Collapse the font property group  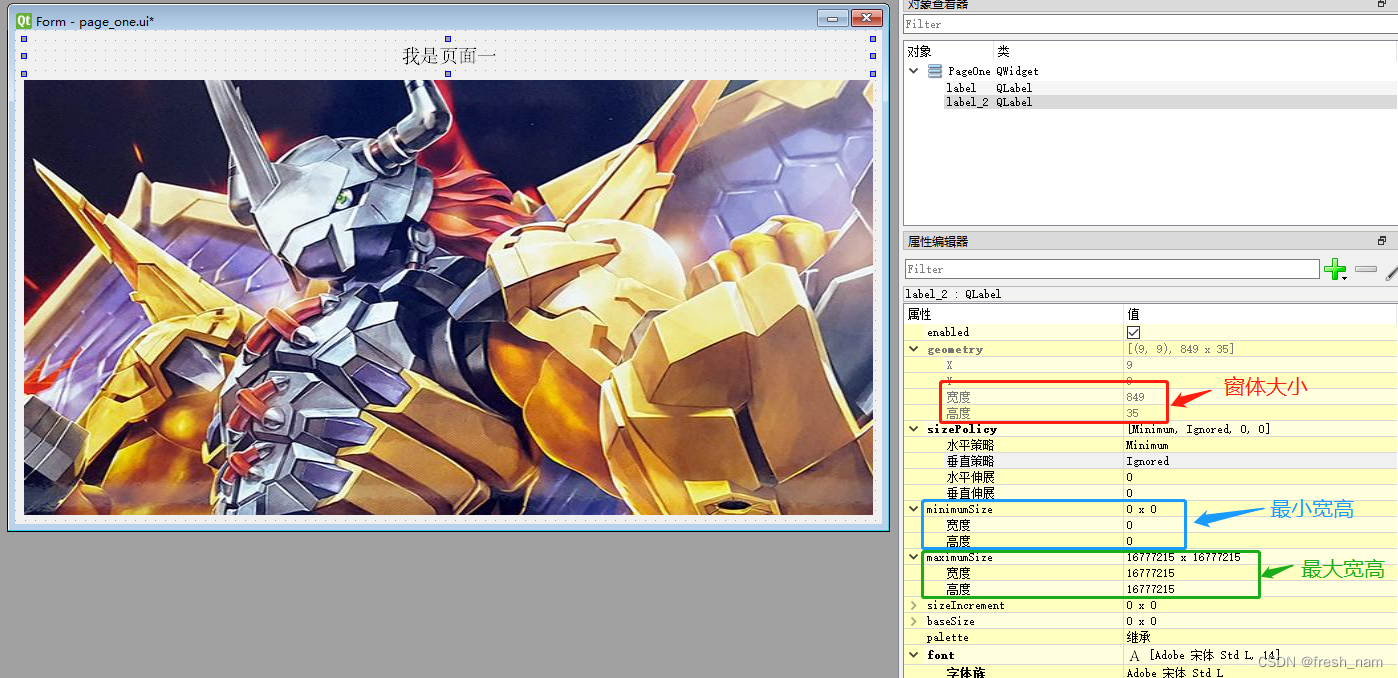pyautogui.click(x=914, y=655)
